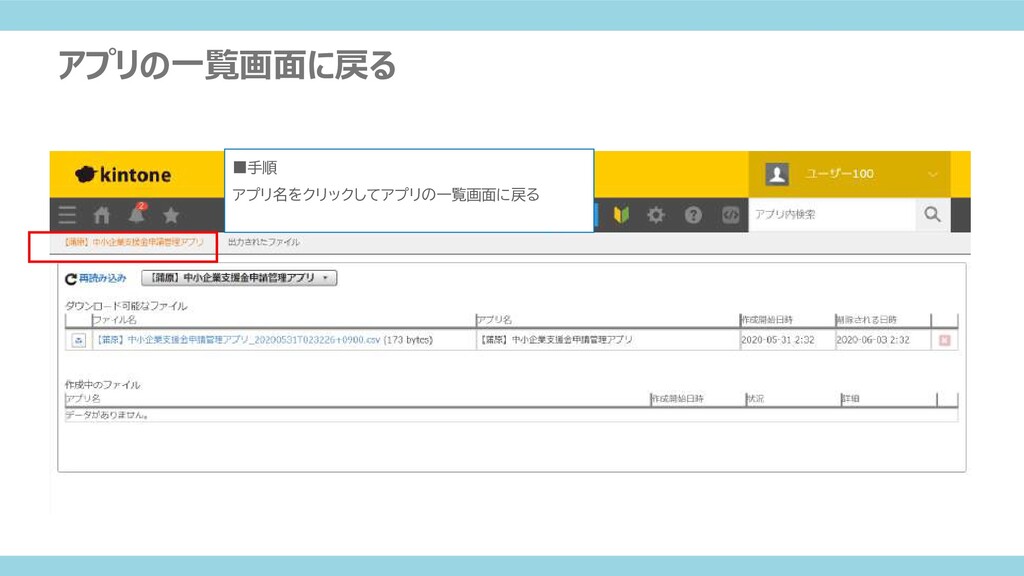The height and width of the screenshot is (576, 1024).
Task: Go to the kintone home icon
Action: (x=102, y=215)
